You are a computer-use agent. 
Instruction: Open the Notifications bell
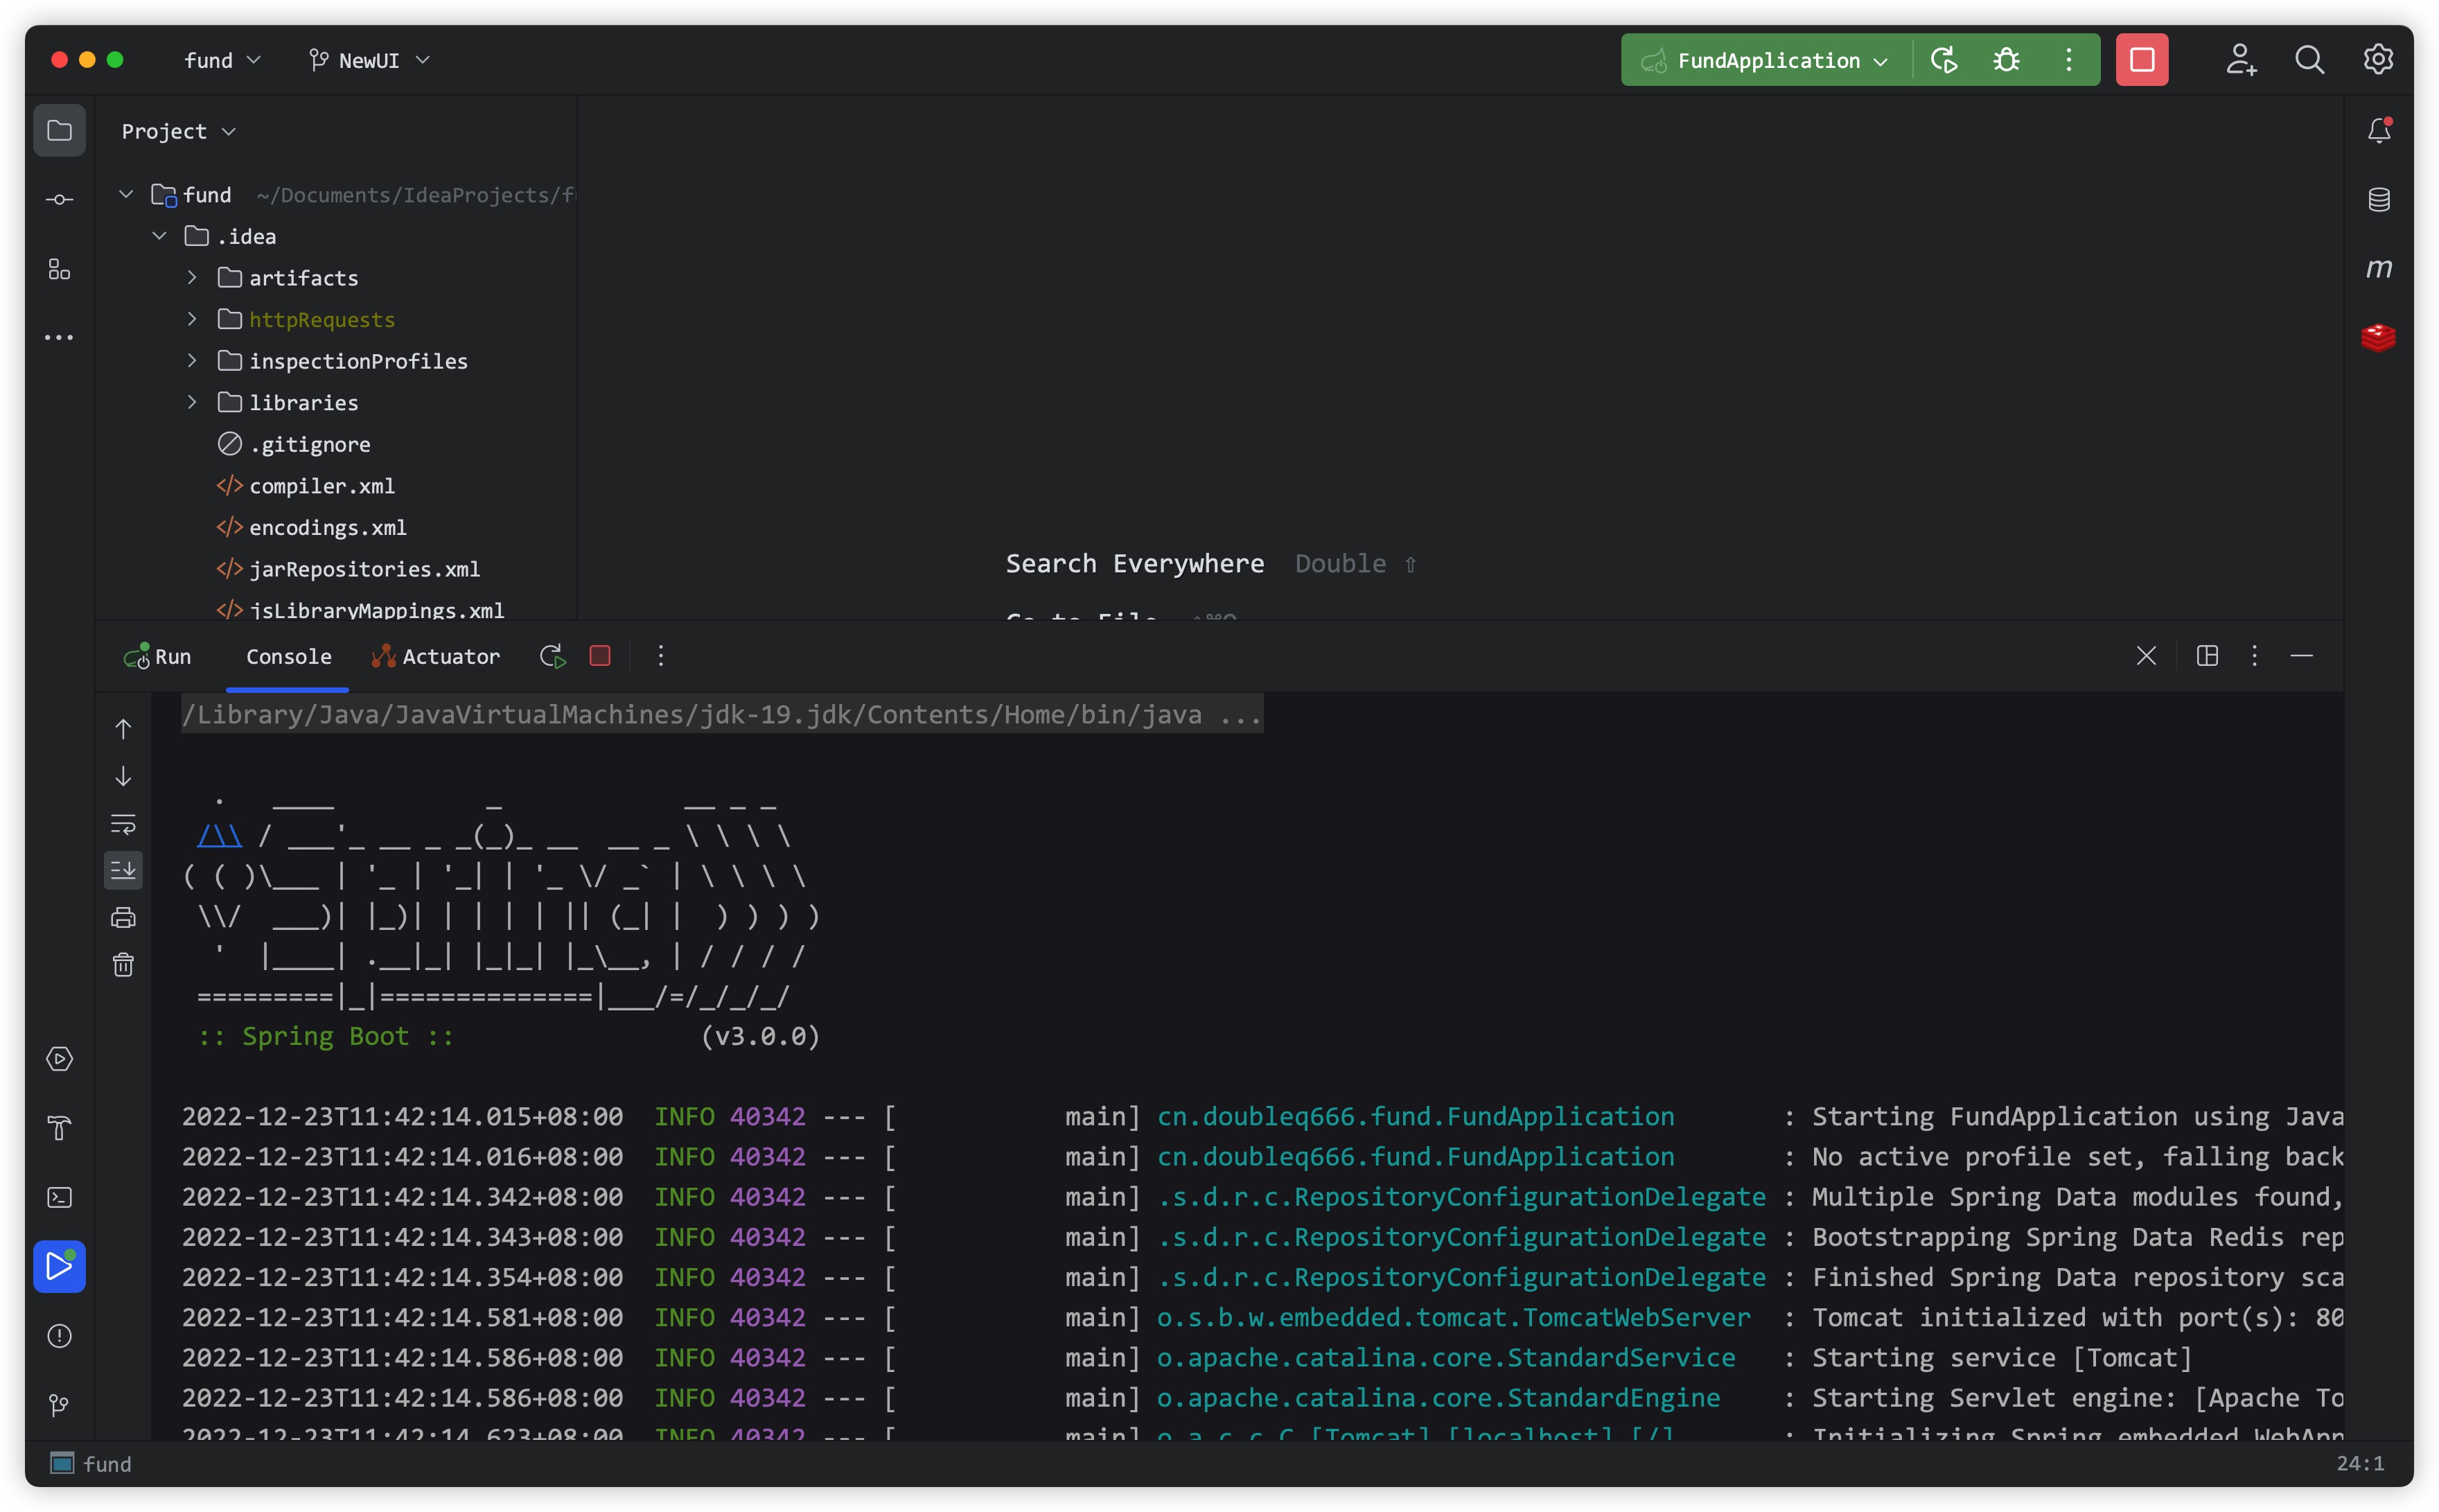point(2378,130)
